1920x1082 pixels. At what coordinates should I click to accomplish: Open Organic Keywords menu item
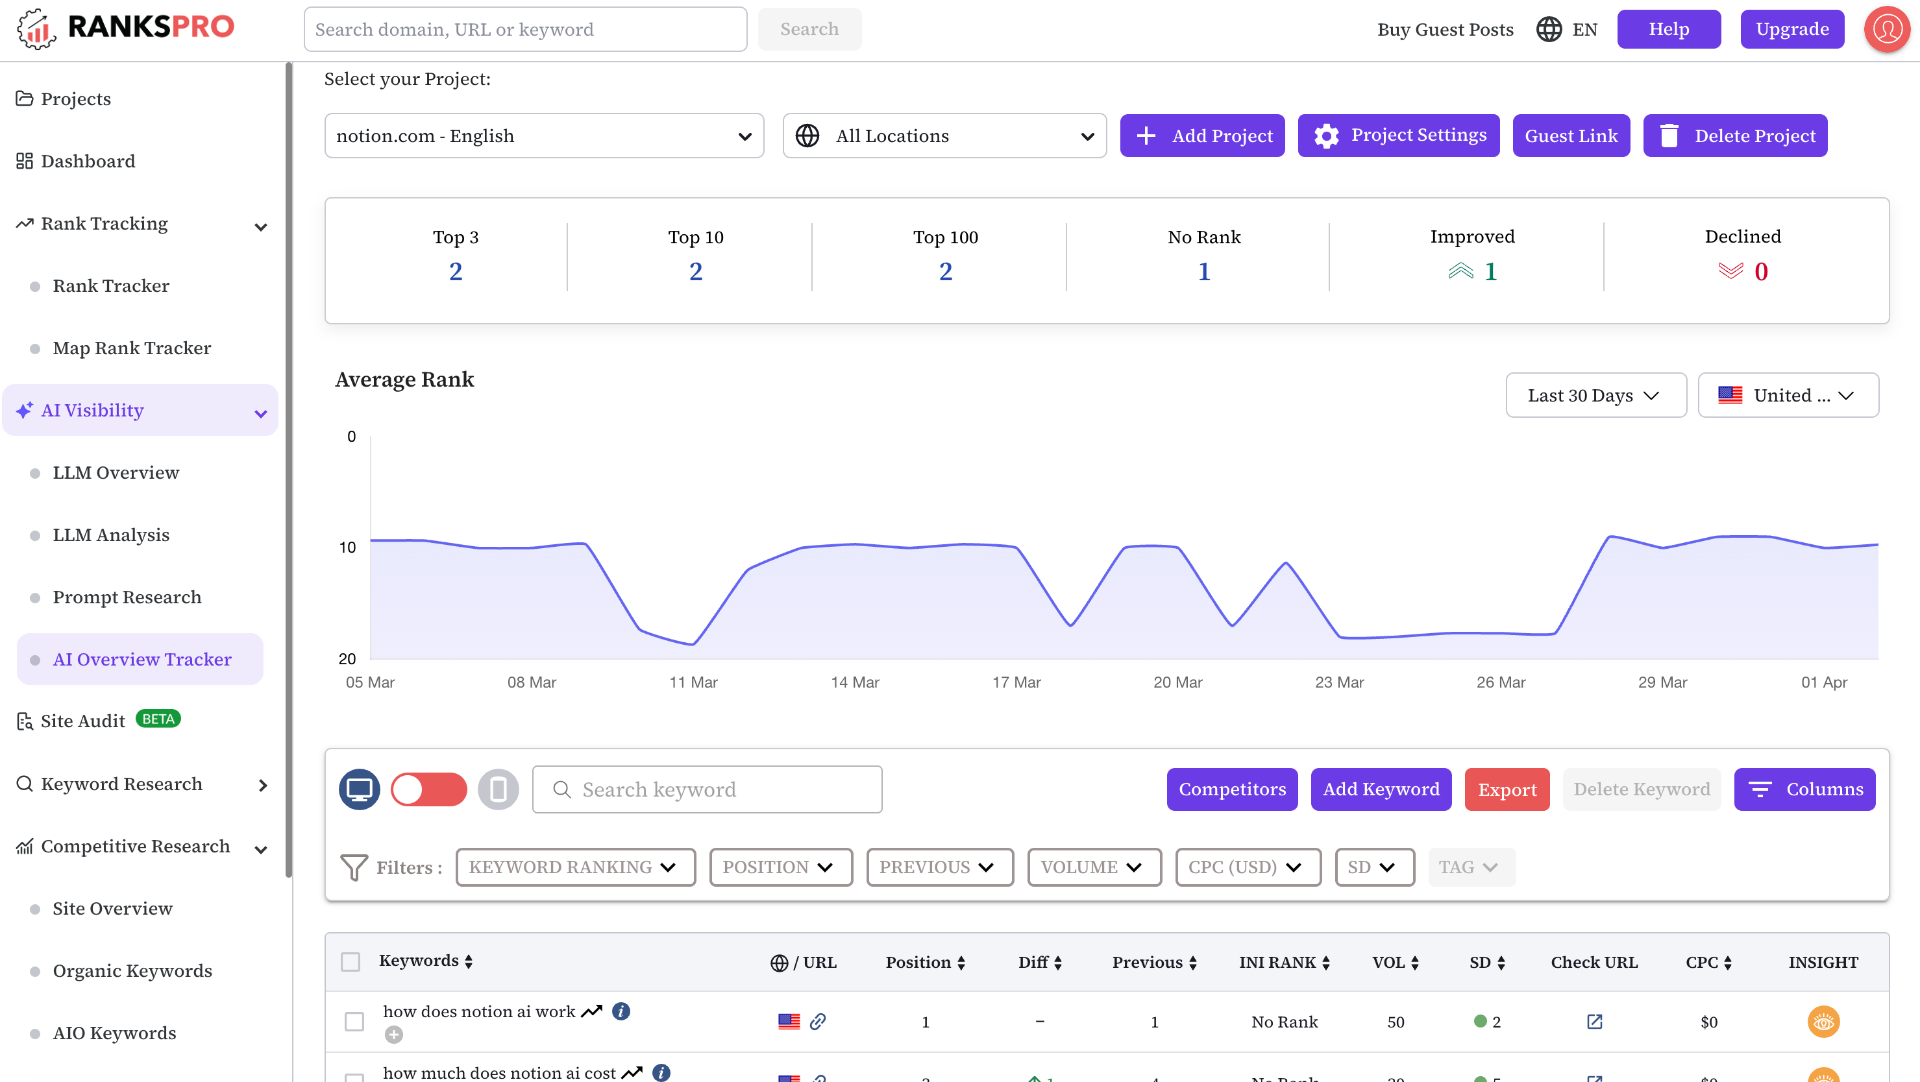[132, 971]
